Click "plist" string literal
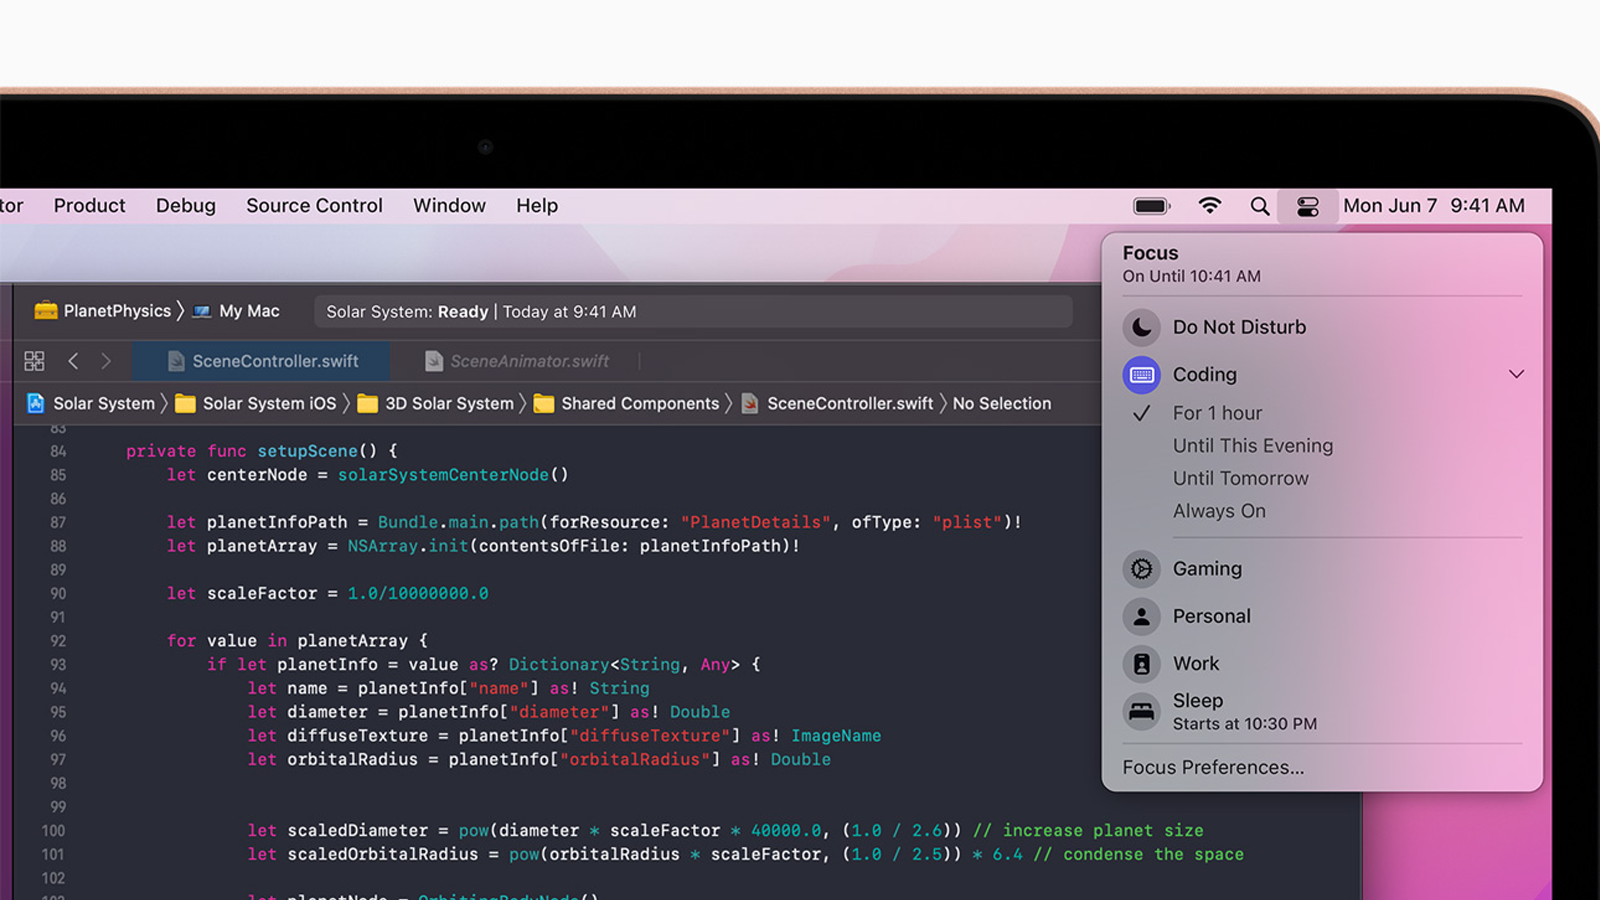The image size is (1600, 900). (x=967, y=523)
